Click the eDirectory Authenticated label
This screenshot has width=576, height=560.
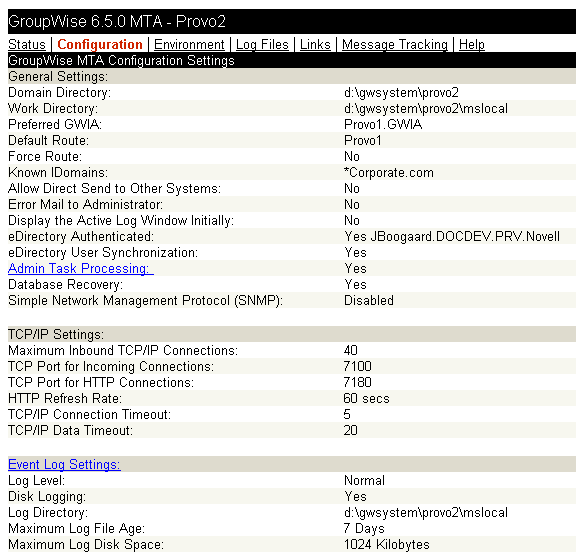[x=81, y=237]
